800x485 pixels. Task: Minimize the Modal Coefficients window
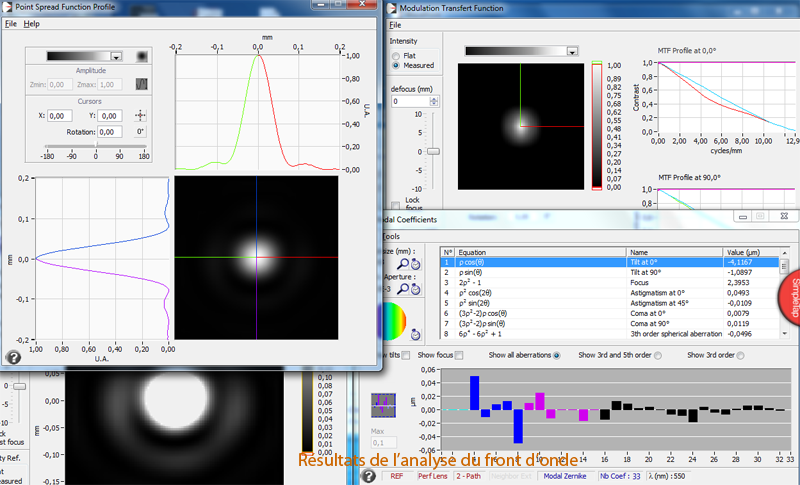[x=743, y=217]
